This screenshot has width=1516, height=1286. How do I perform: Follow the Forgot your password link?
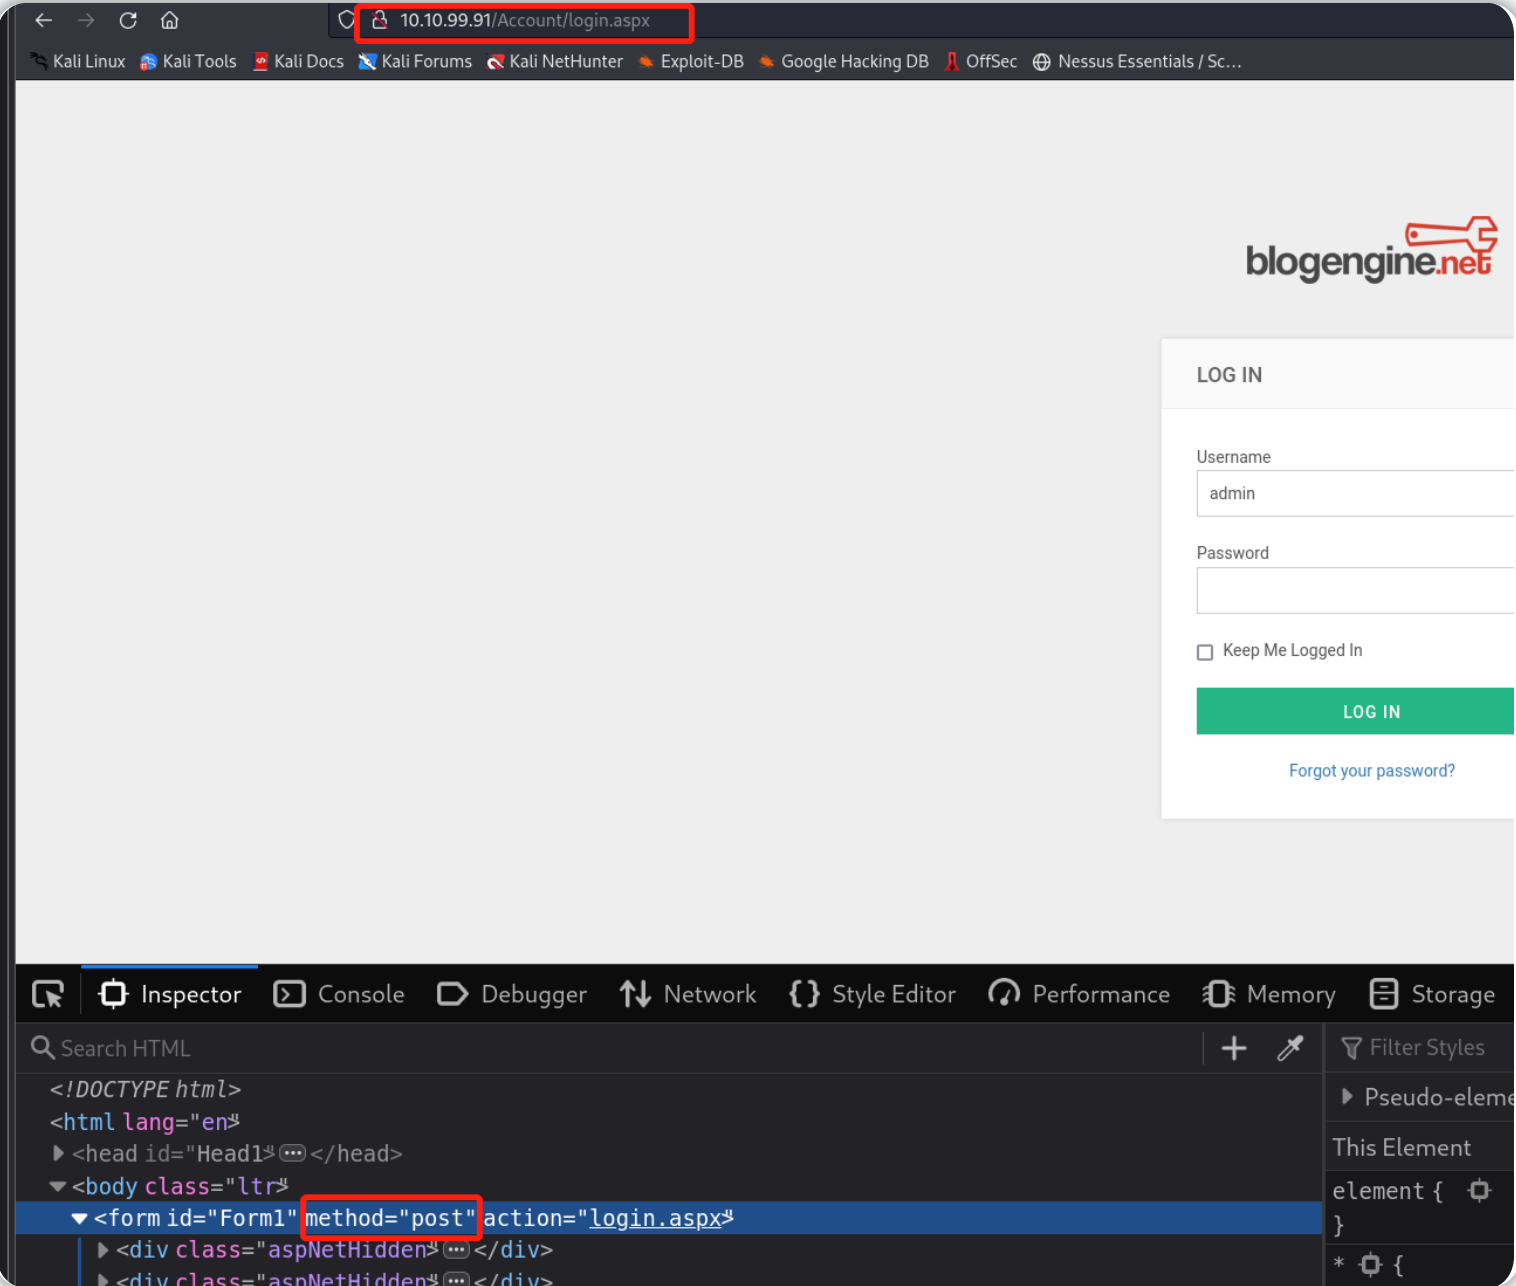(x=1371, y=771)
